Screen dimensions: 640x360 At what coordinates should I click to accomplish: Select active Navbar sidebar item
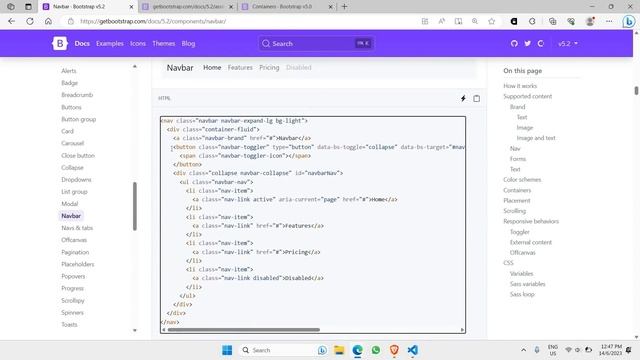(x=71, y=216)
